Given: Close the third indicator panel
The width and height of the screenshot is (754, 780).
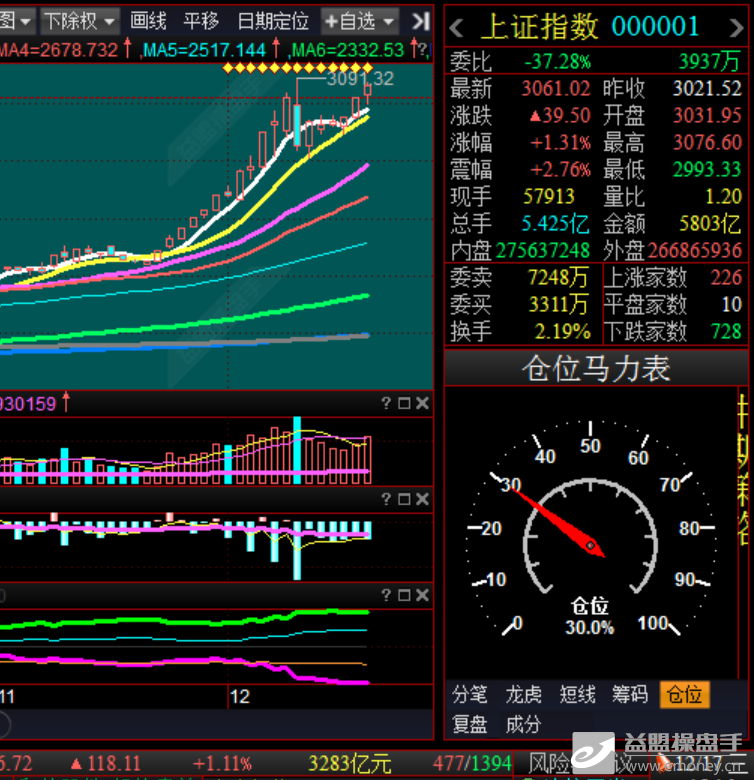Looking at the screenshot, I should pos(422,595).
